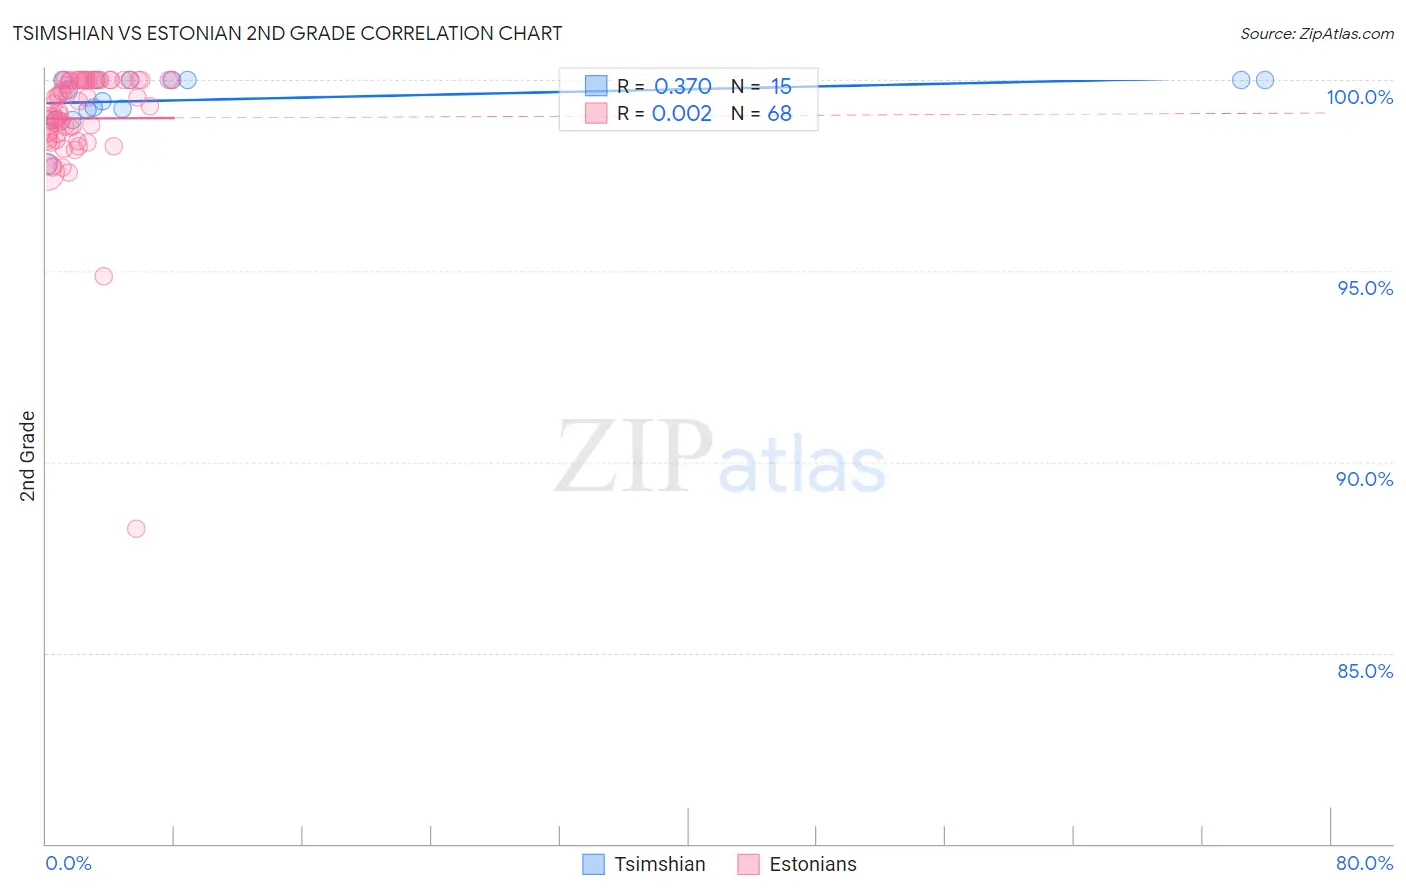The width and height of the screenshot is (1406, 892).
Task: Click the 80.0% x-axis label
Action: click(x=1365, y=863)
